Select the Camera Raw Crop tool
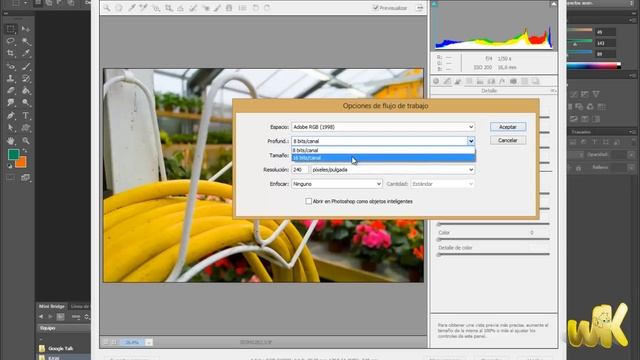 tap(169, 8)
